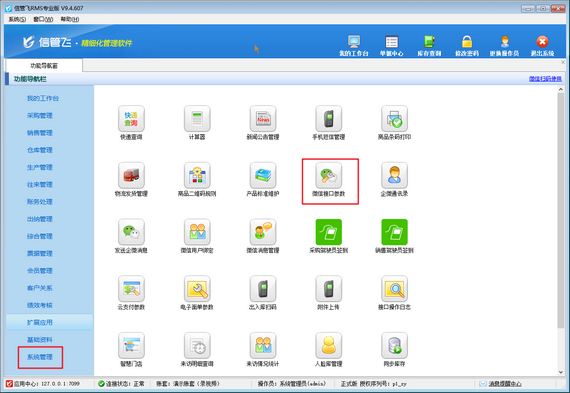Viewport: 570px width, 393px height.
Task: Open the 物流发货管理 truck icon
Action: pos(131,176)
